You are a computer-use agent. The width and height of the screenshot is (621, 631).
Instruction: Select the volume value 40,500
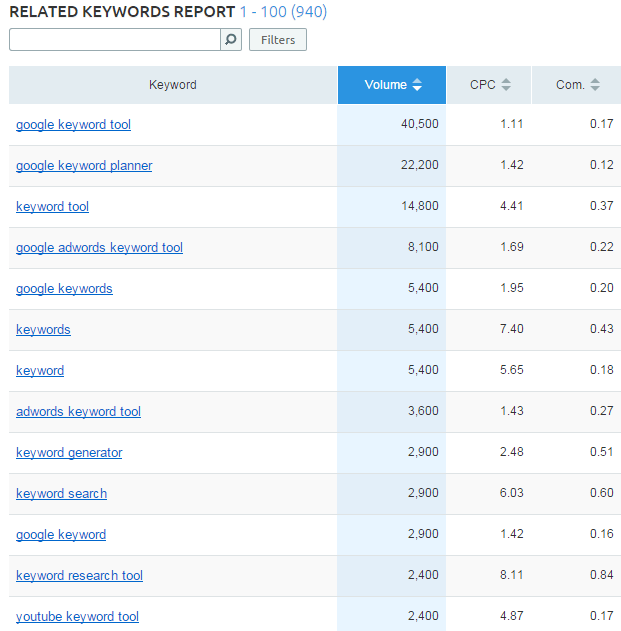coord(419,124)
